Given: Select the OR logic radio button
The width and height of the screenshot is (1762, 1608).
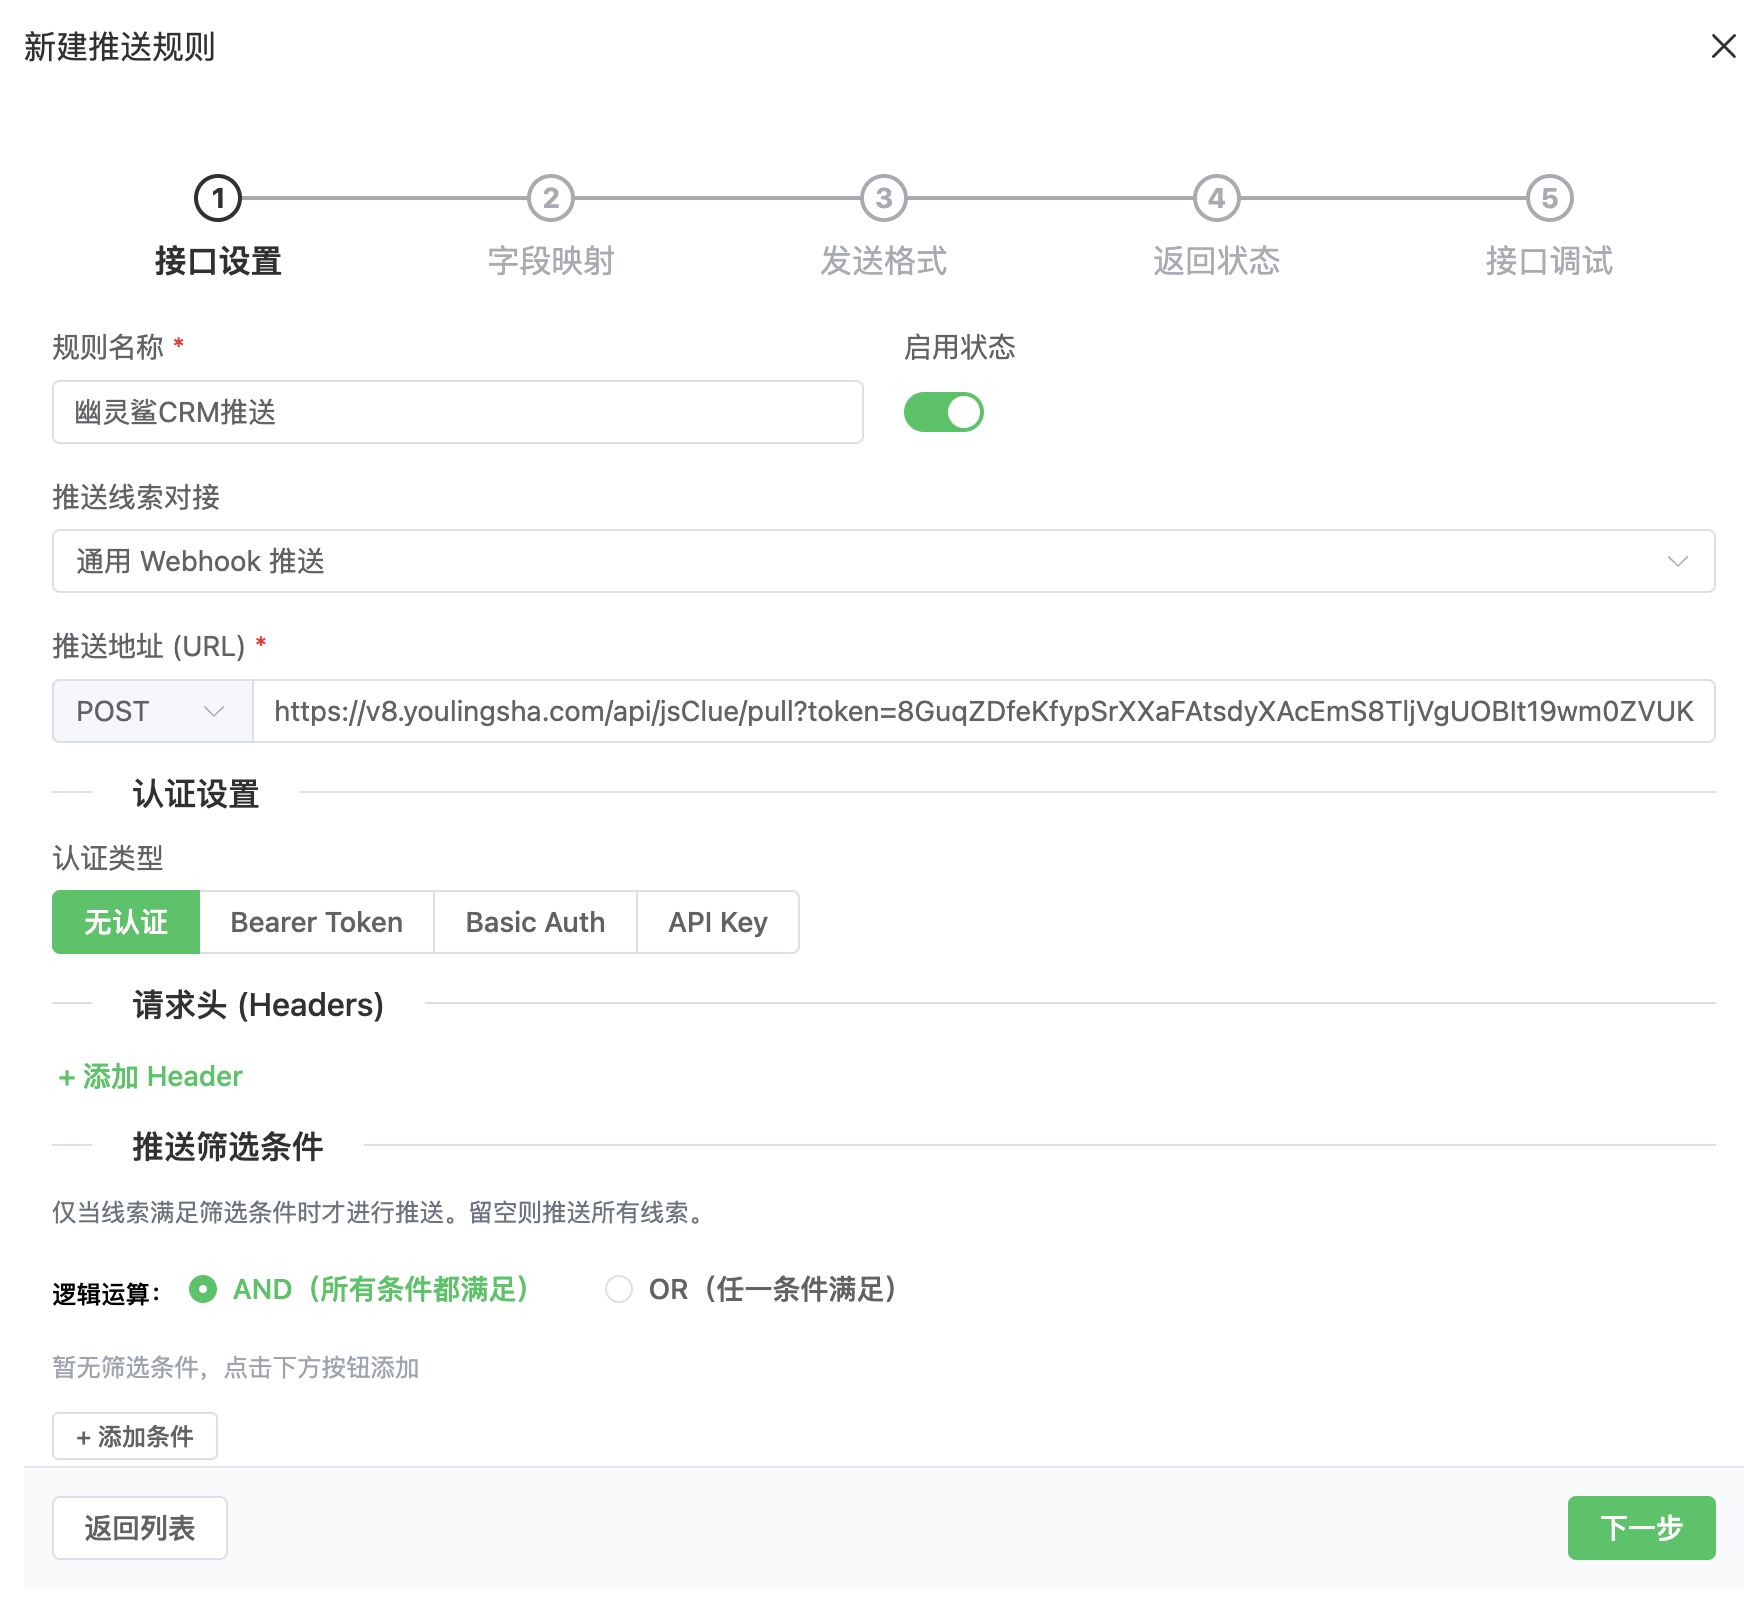Looking at the screenshot, I should [x=619, y=1289].
